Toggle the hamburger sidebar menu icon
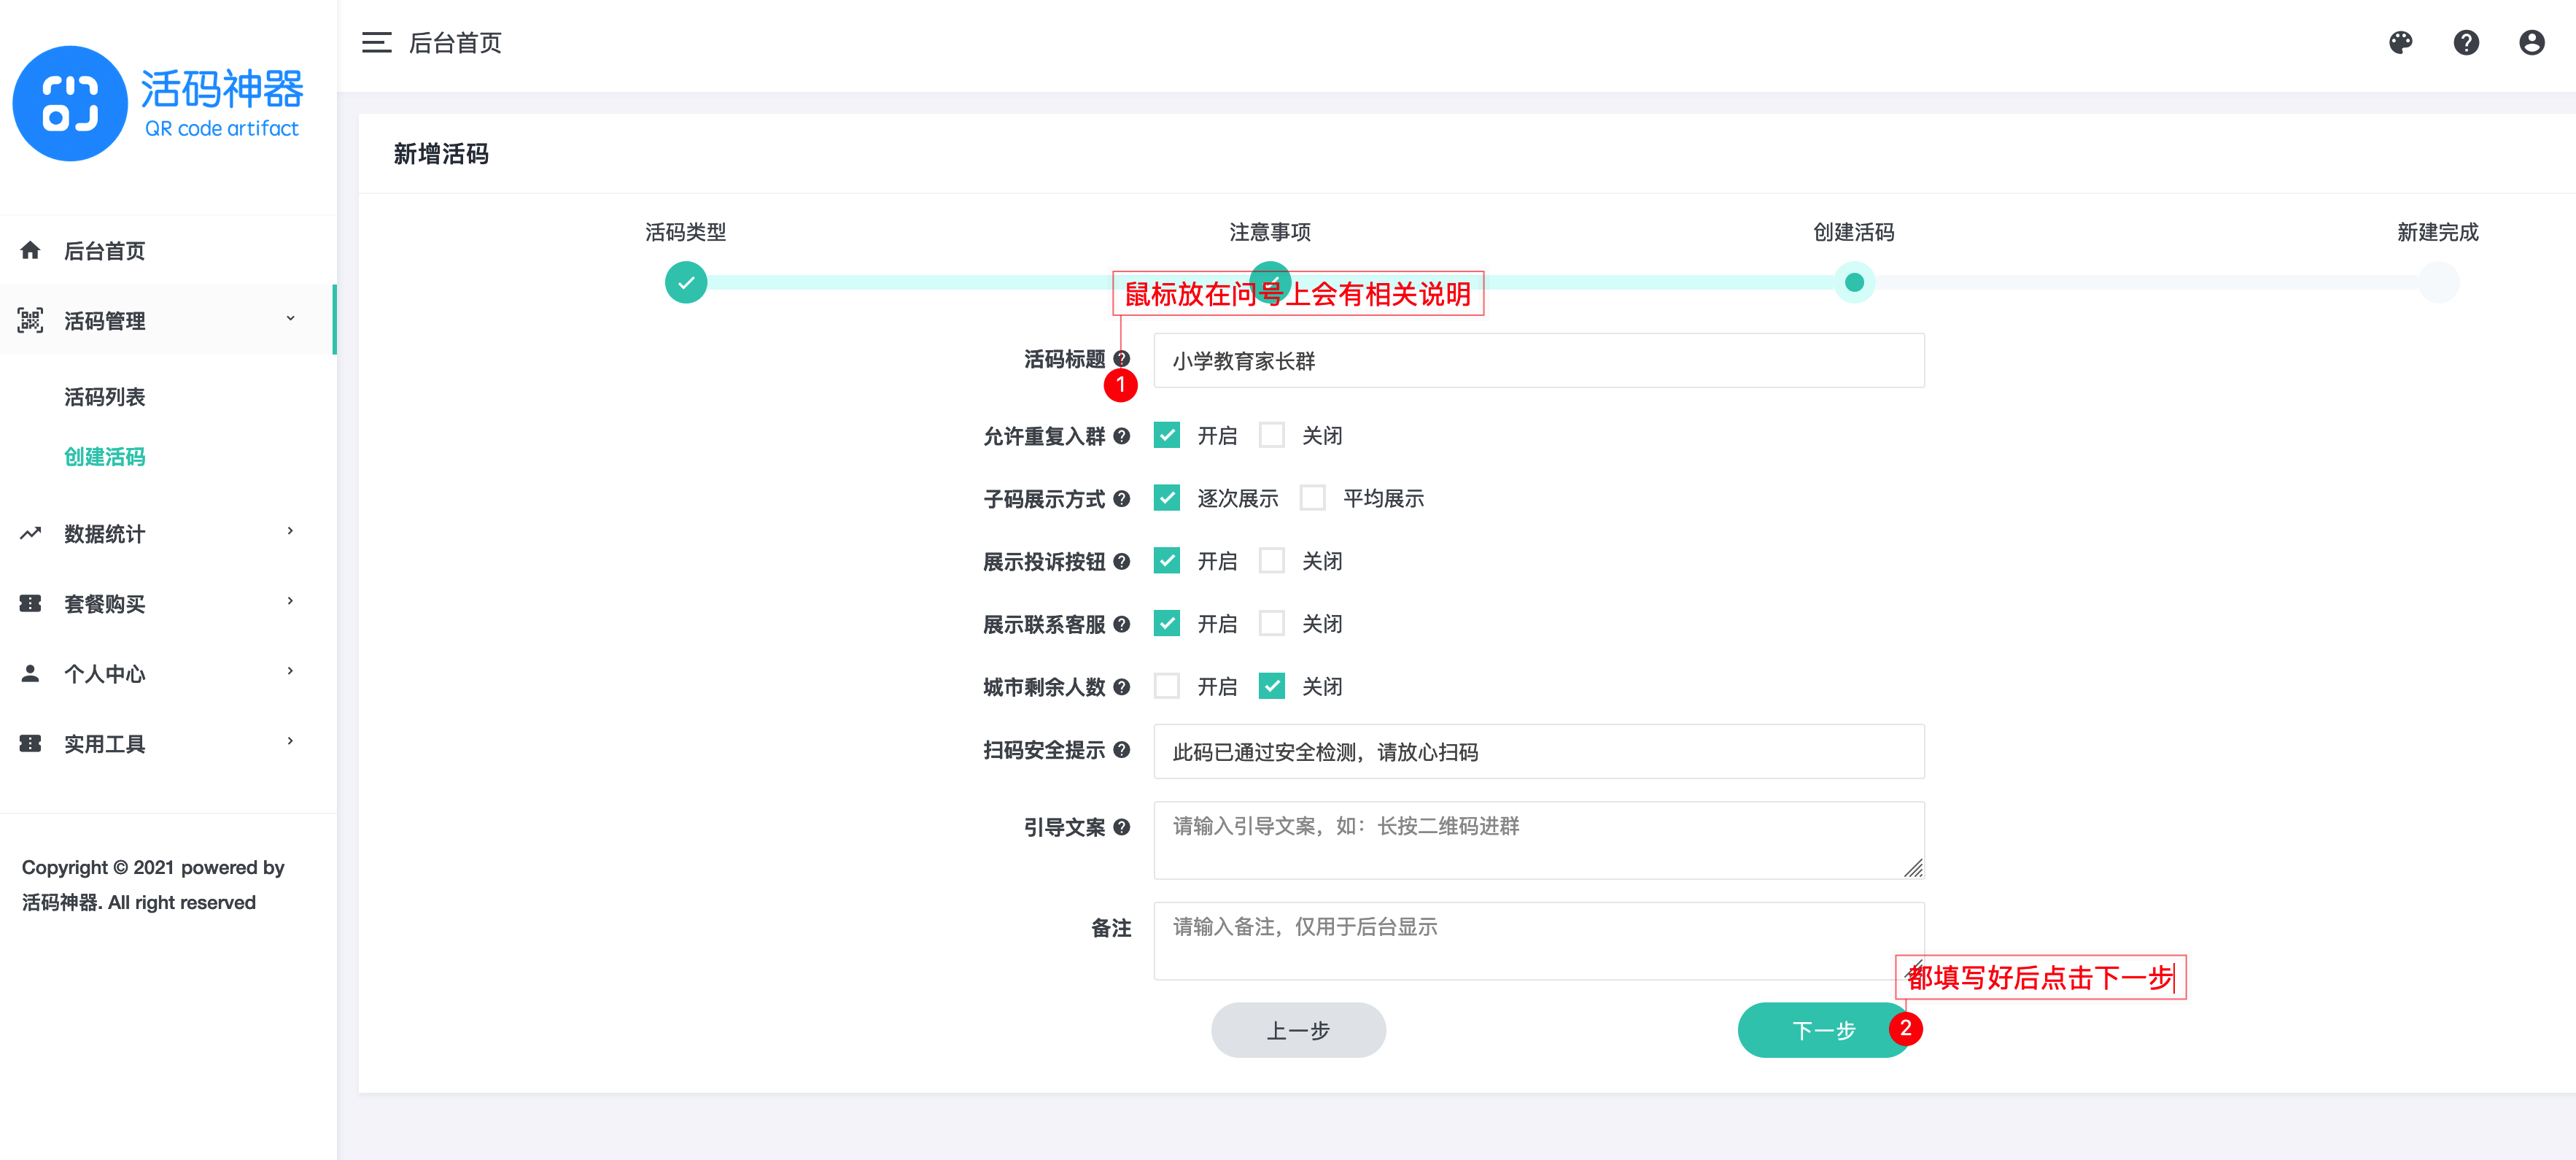 376,42
